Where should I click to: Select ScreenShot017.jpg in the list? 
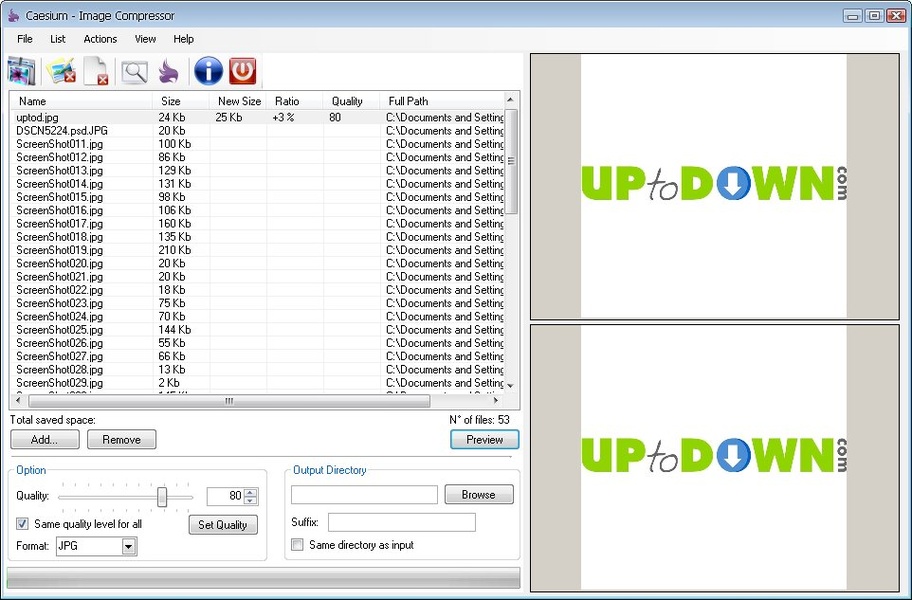click(x=258, y=223)
